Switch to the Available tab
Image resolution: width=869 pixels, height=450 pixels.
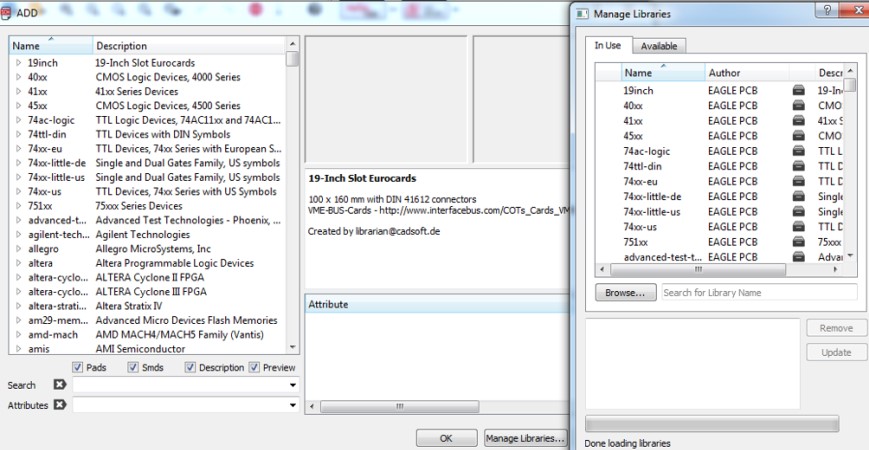pyautogui.click(x=659, y=46)
